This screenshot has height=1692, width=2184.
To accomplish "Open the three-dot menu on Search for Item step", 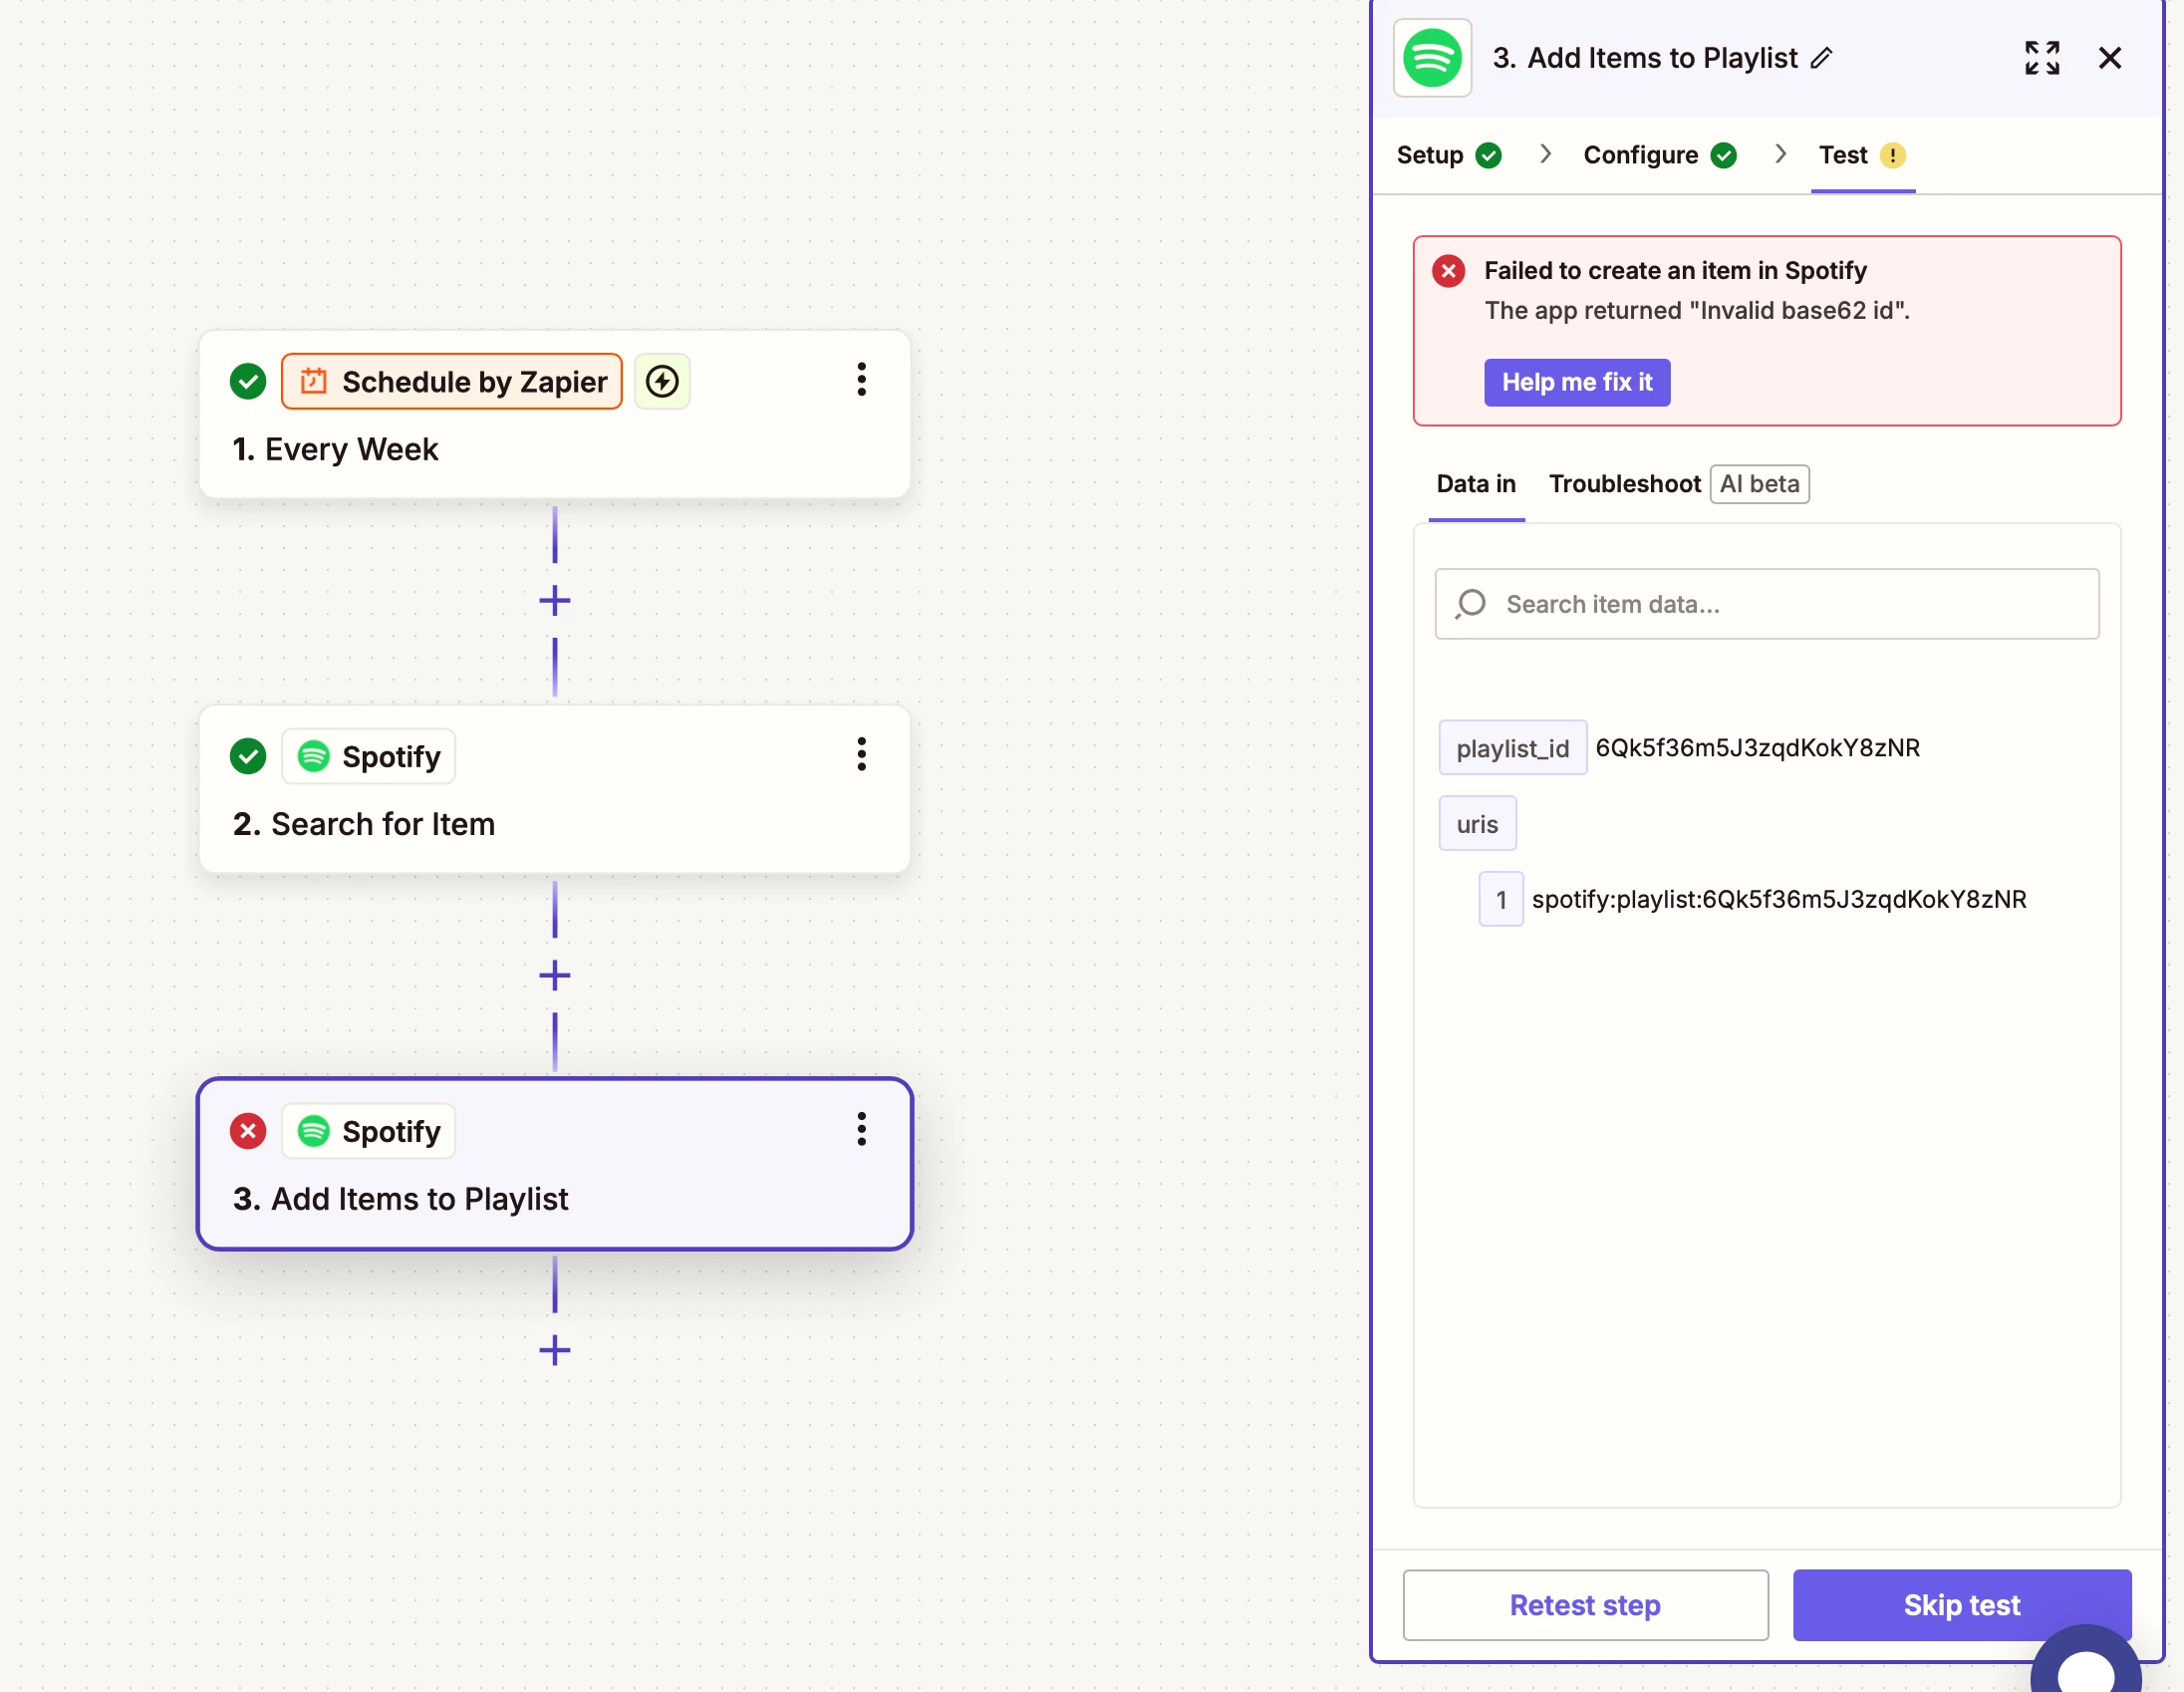I will pos(861,755).
